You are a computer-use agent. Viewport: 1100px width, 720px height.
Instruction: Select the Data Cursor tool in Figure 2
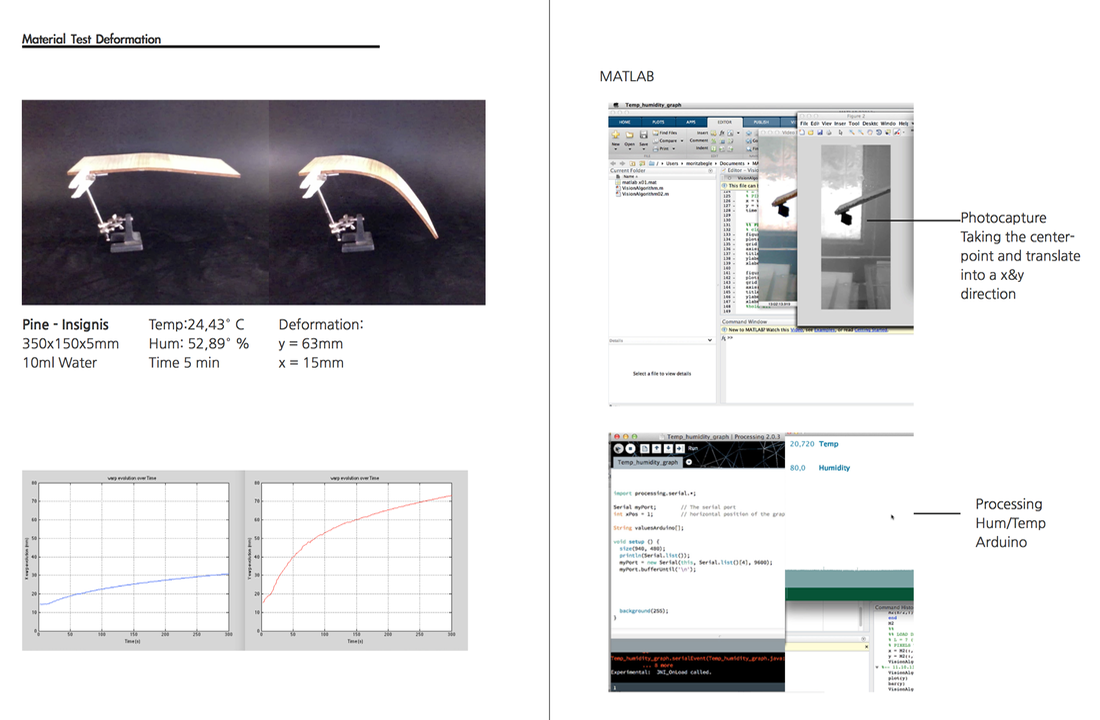(x=887, y=132)
